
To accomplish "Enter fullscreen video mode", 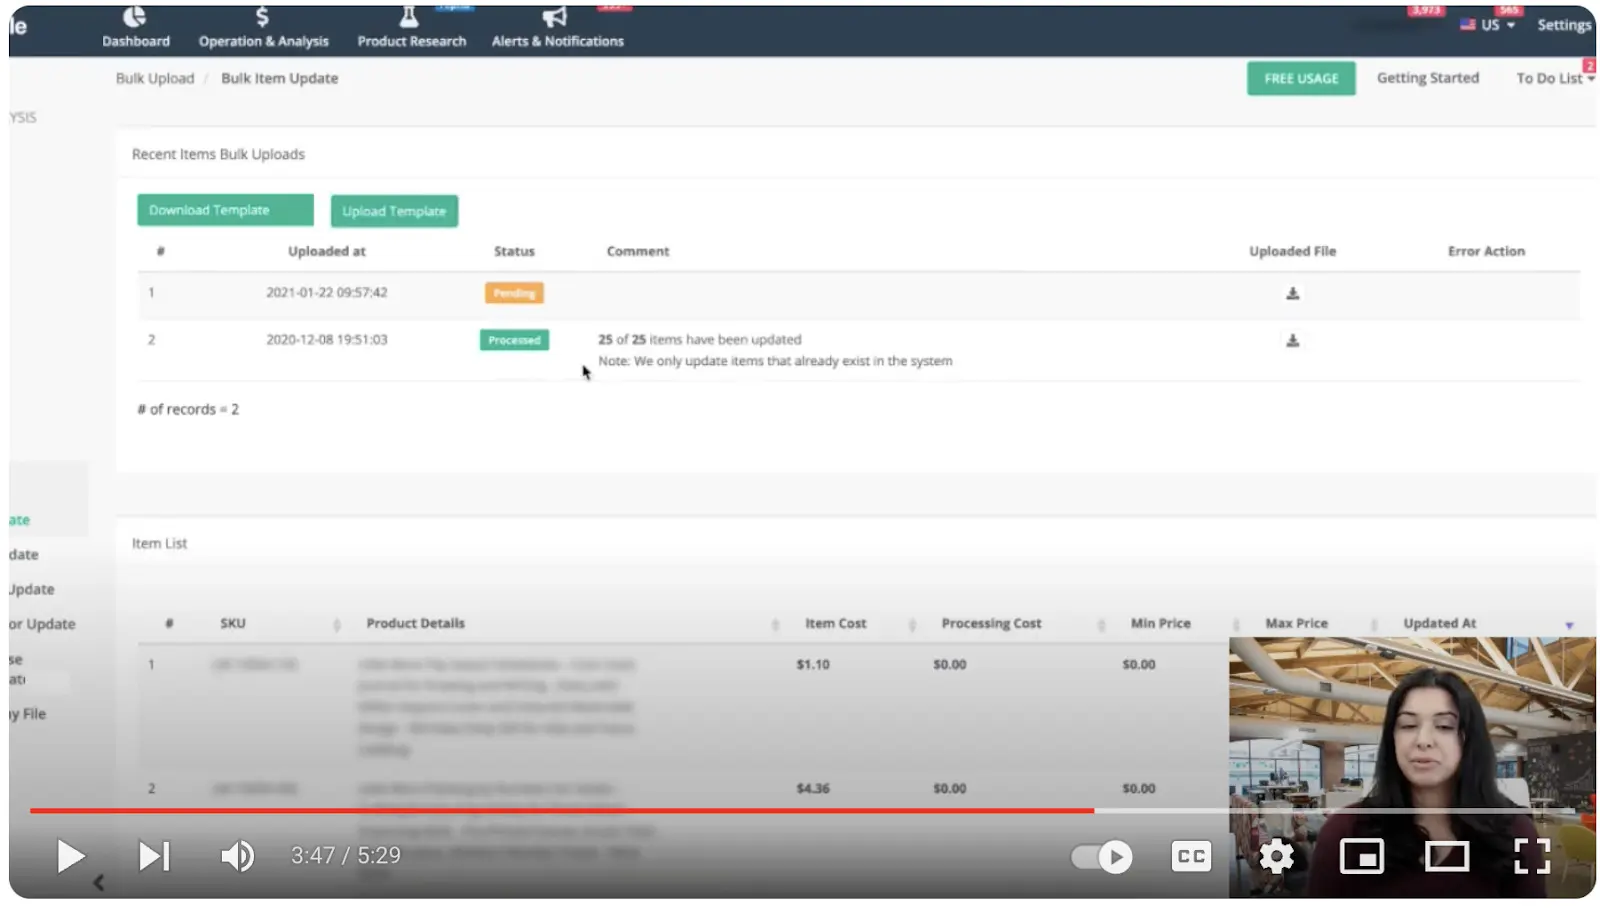I will tap(1531, 857).
